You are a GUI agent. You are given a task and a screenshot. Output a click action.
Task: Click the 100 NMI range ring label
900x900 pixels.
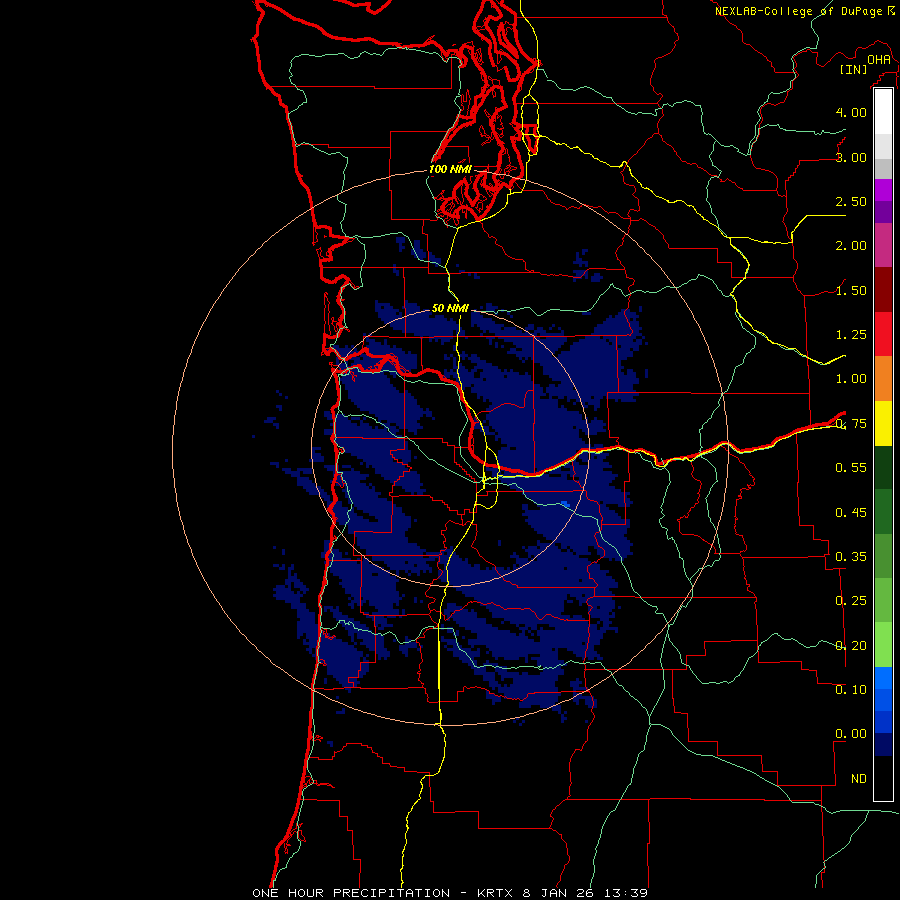[x=450, y=169]
